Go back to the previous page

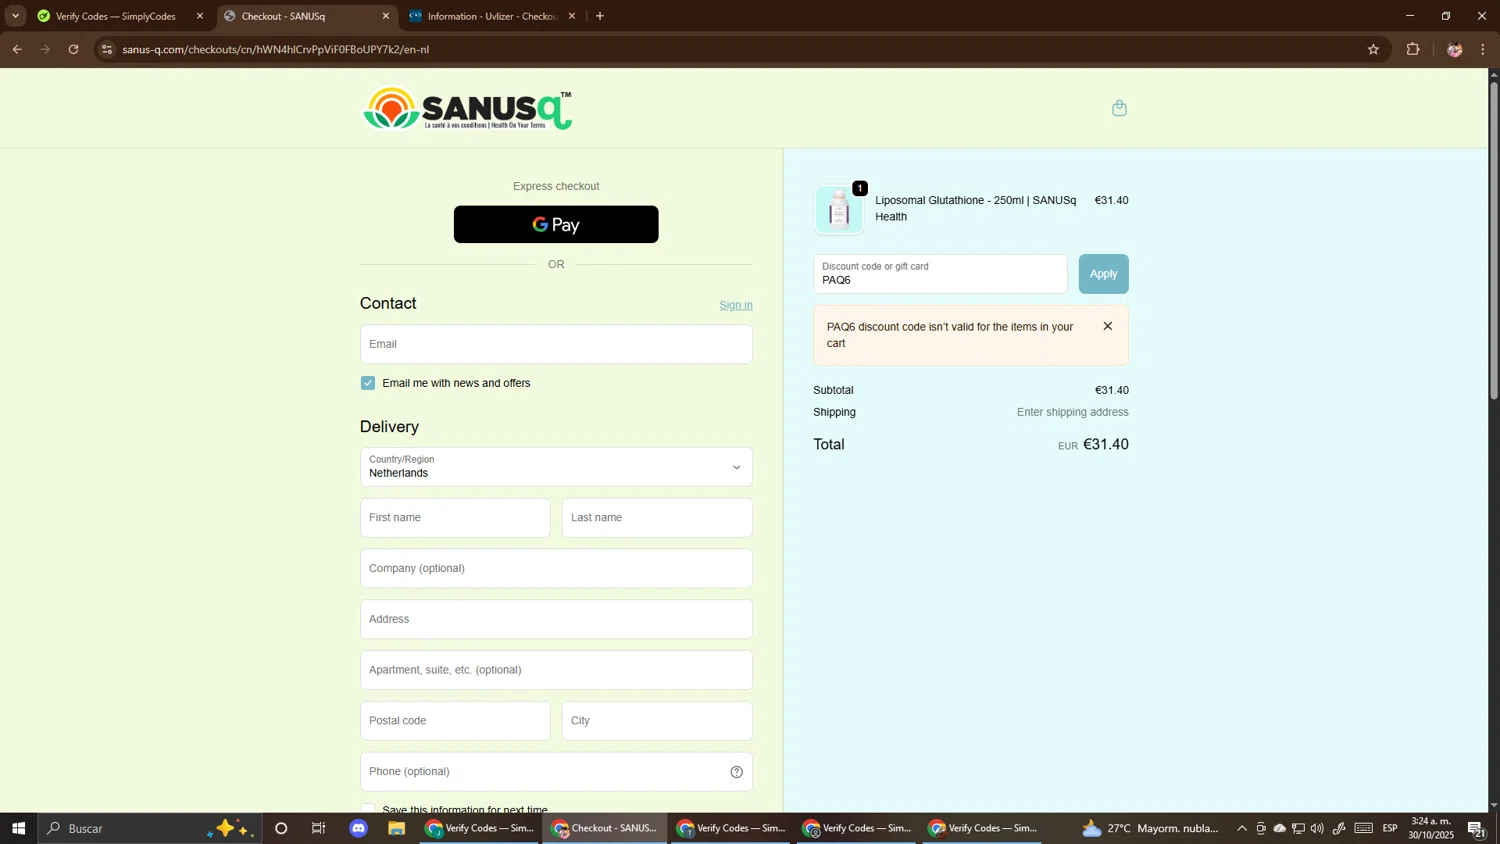point(17,49)
